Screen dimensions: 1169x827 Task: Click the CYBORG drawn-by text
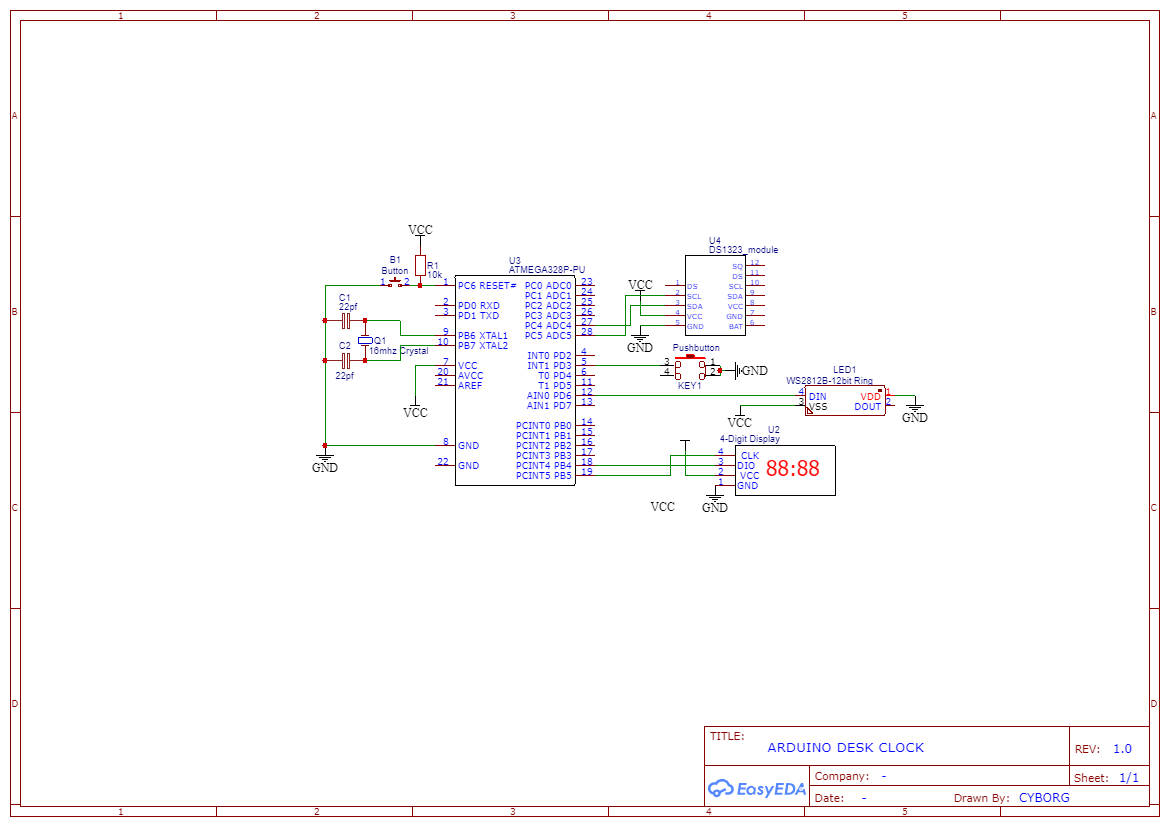click(x=1043, y=797)
